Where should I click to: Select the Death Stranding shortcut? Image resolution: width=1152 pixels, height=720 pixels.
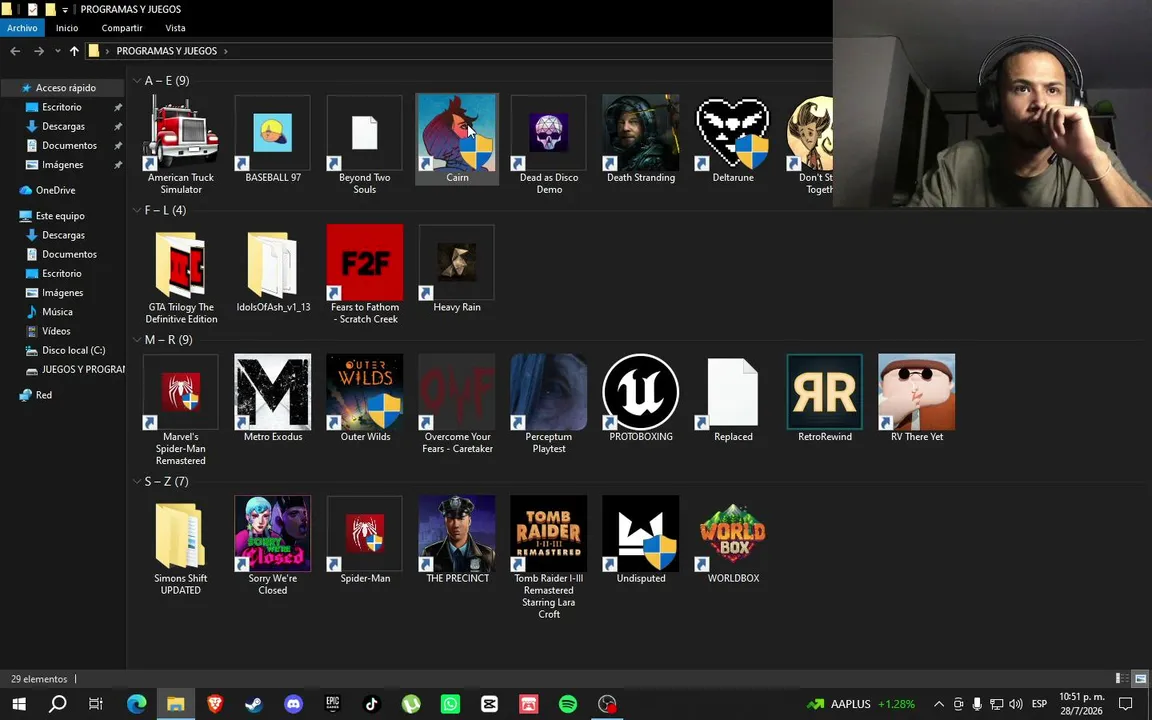641,140
